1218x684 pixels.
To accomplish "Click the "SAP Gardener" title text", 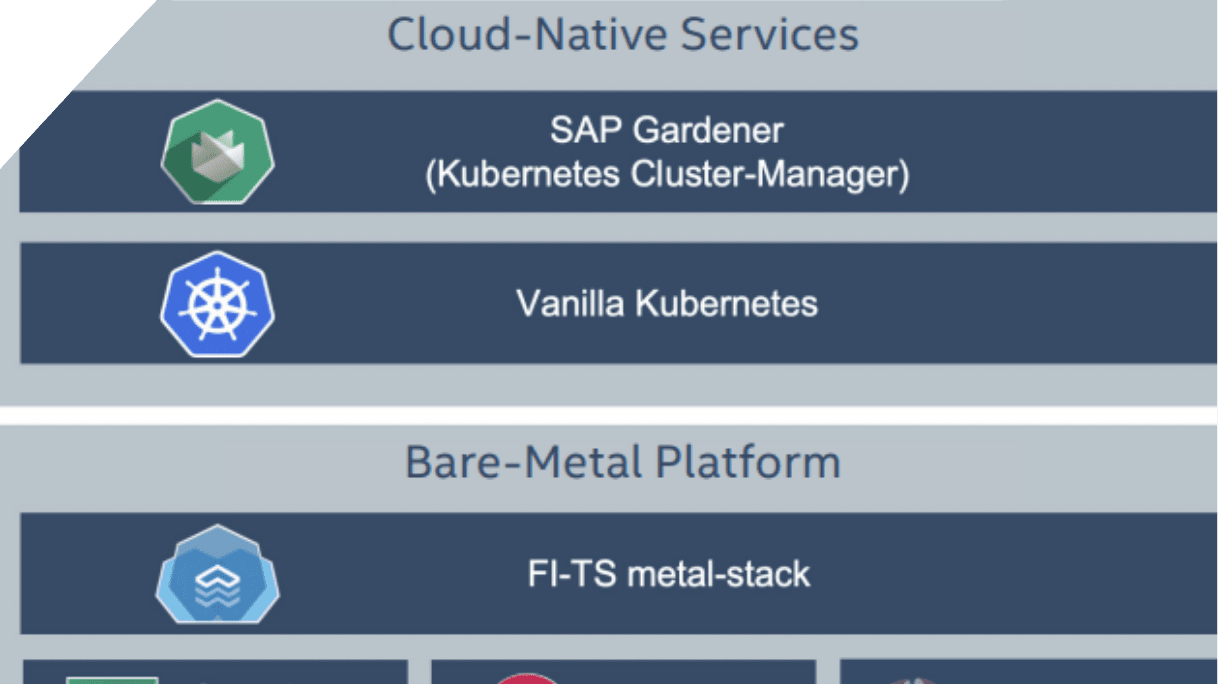I will (x=667, y=130).
